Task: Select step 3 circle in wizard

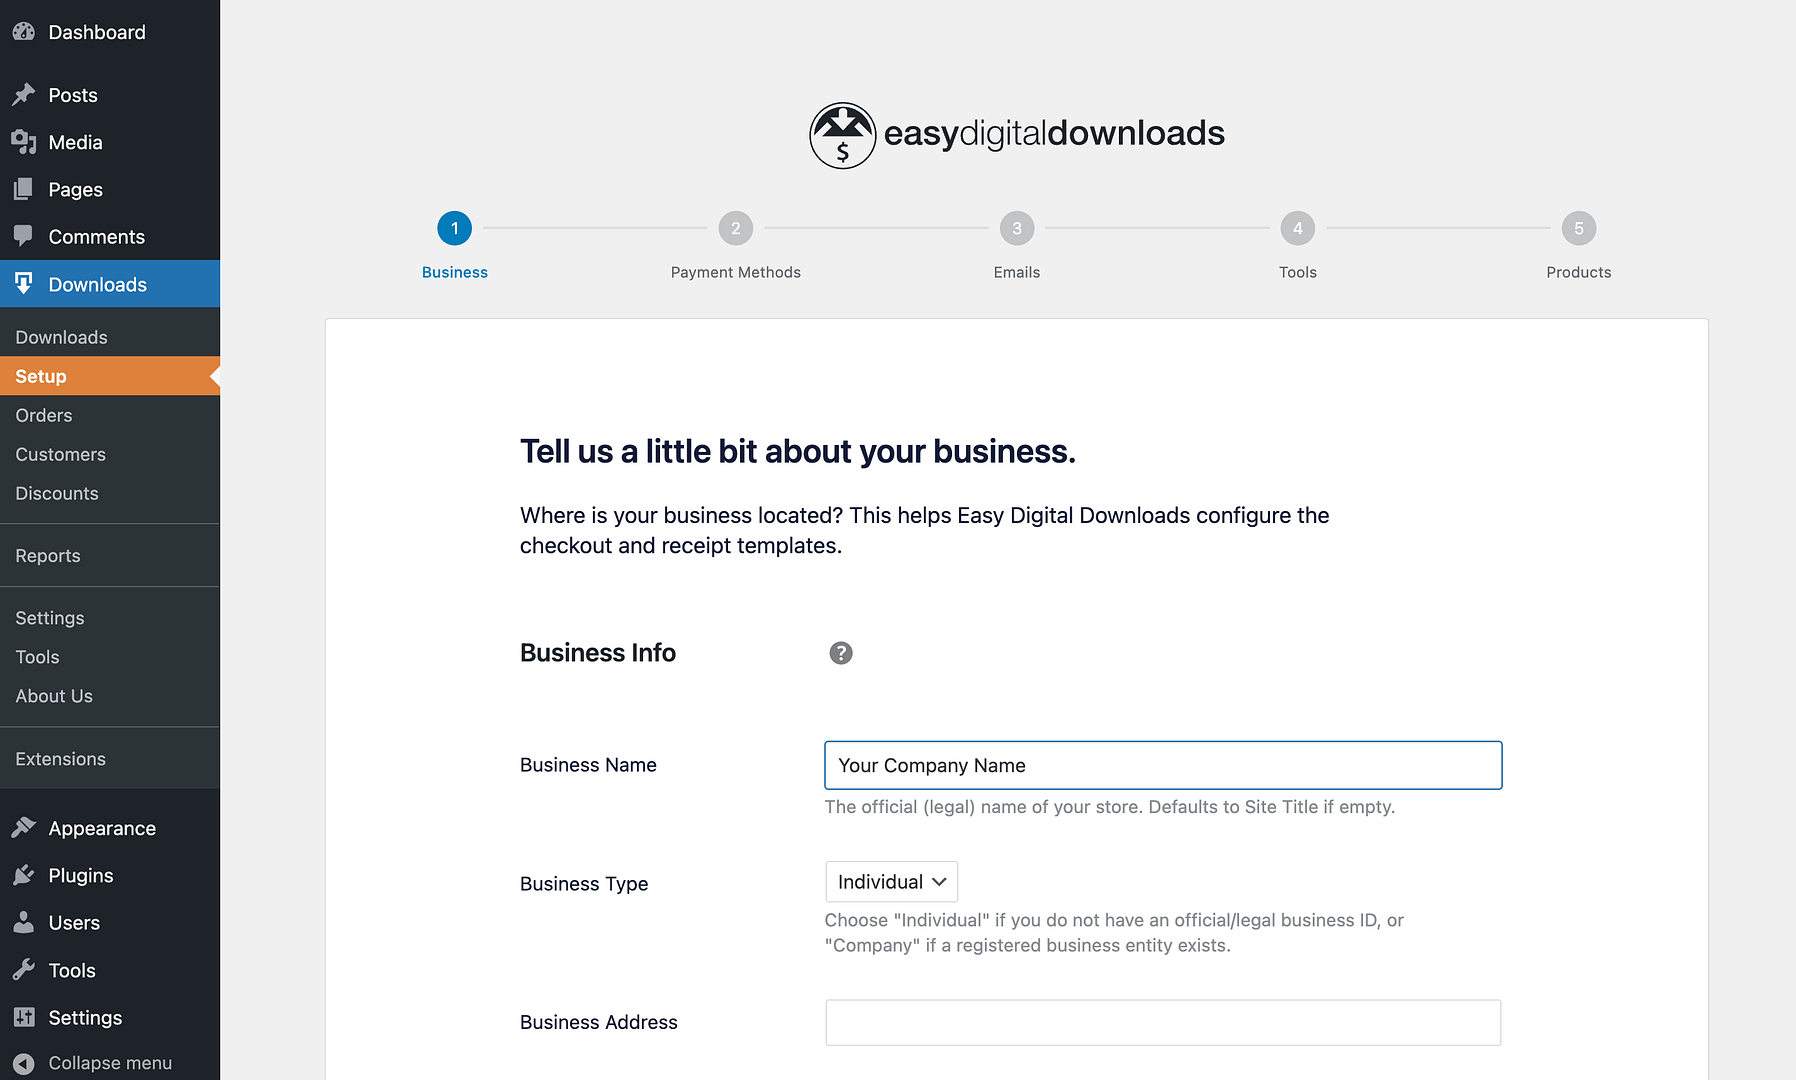Action: click(1017, 228)
